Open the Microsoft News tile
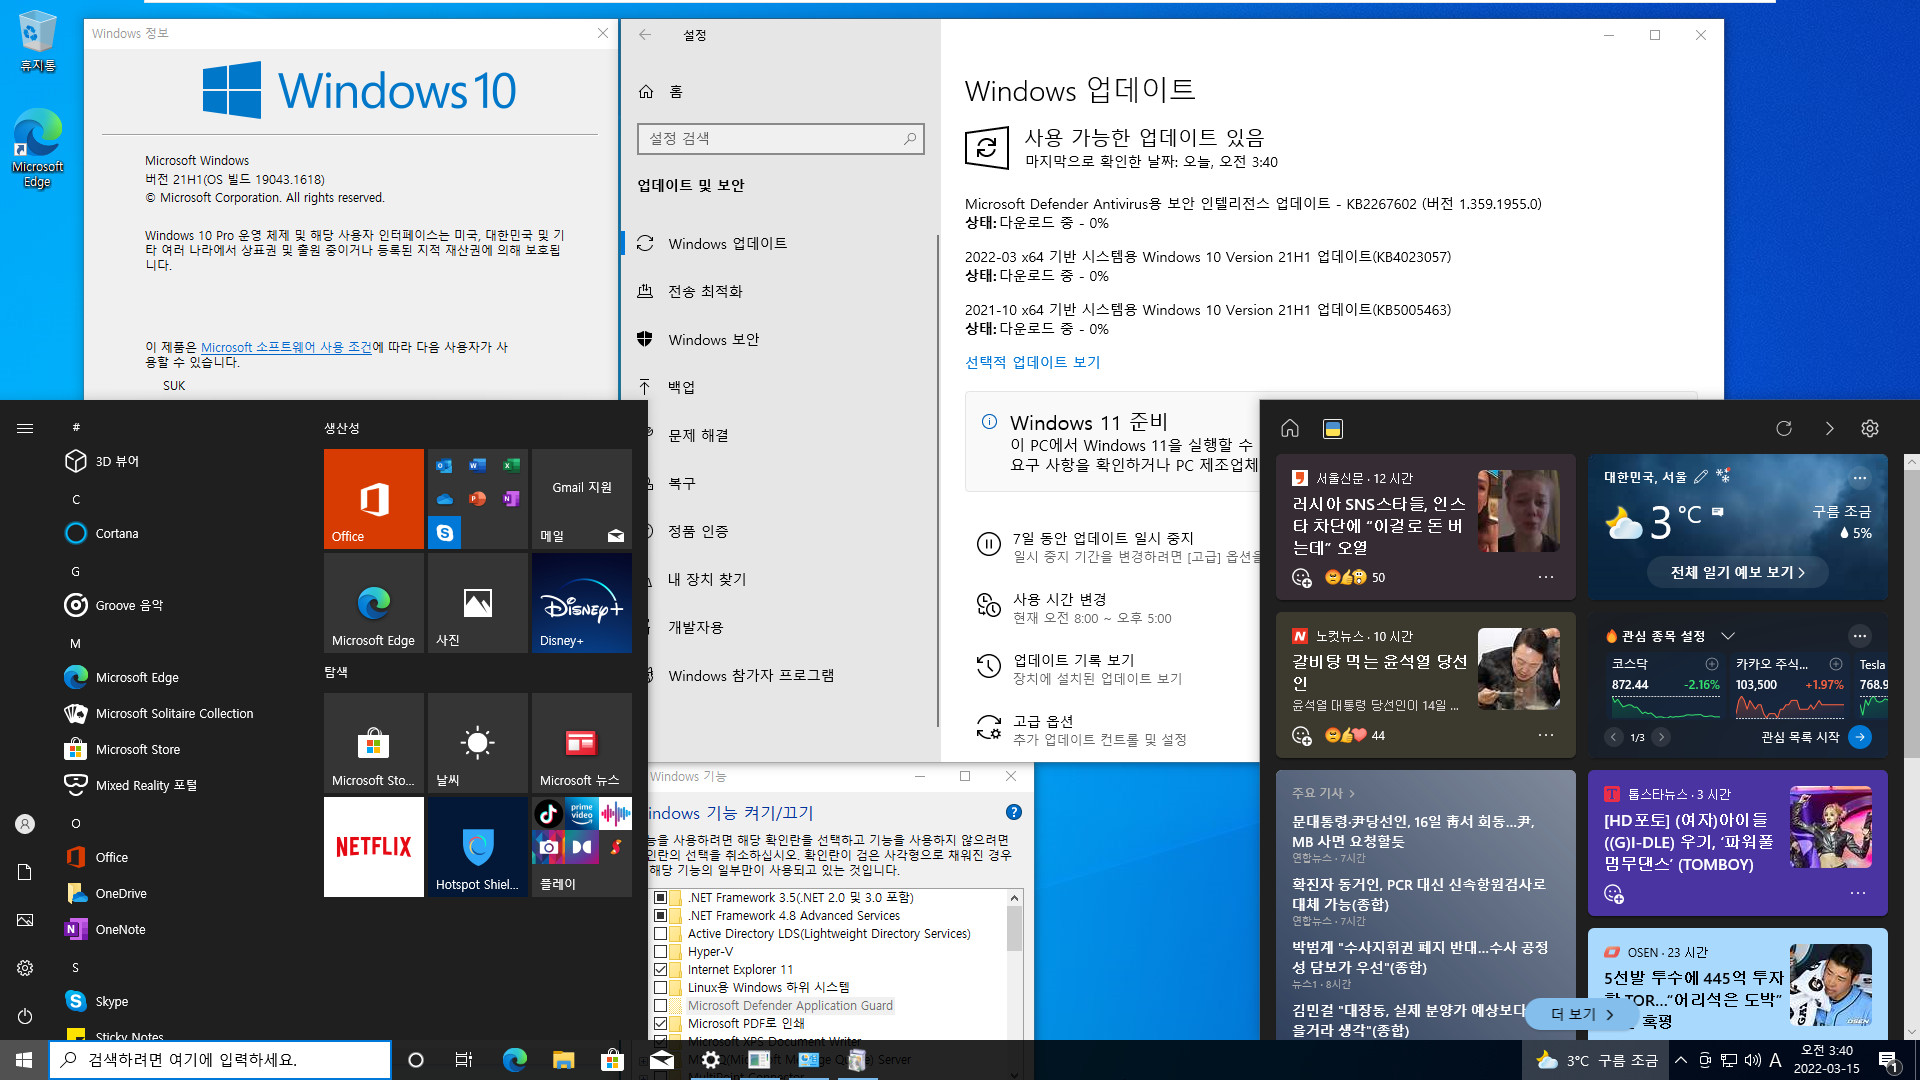The image size is (1920, 1080). click(x=581, y=742)
